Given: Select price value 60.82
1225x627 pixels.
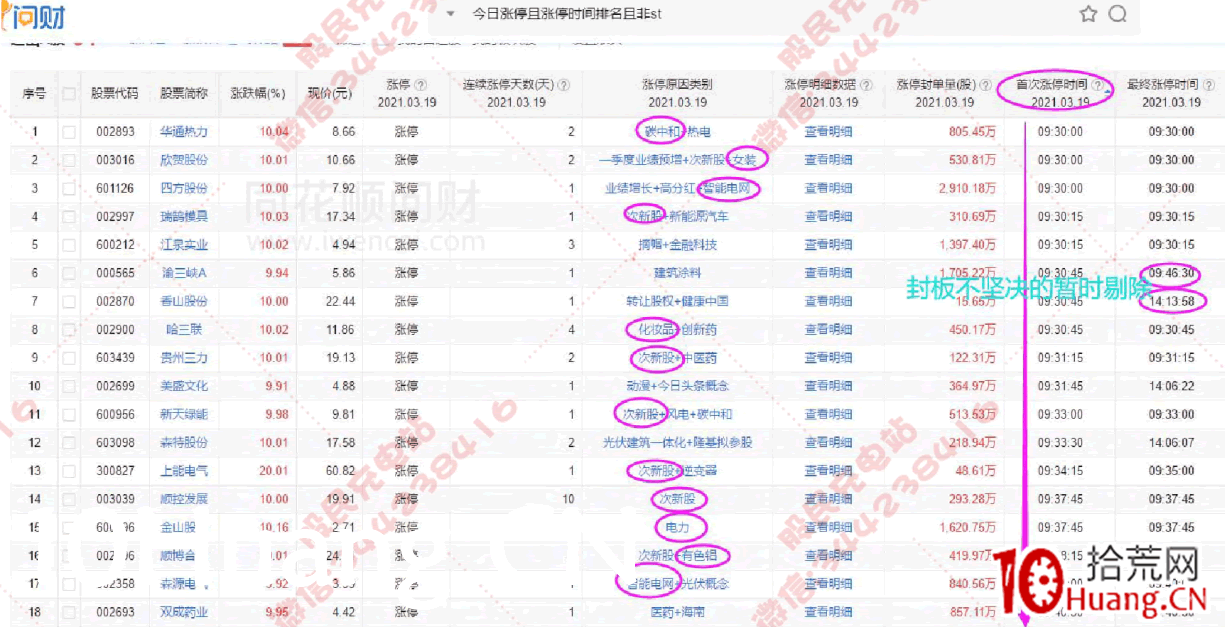Looking at the screenshot, I should [x=340, y=471].
